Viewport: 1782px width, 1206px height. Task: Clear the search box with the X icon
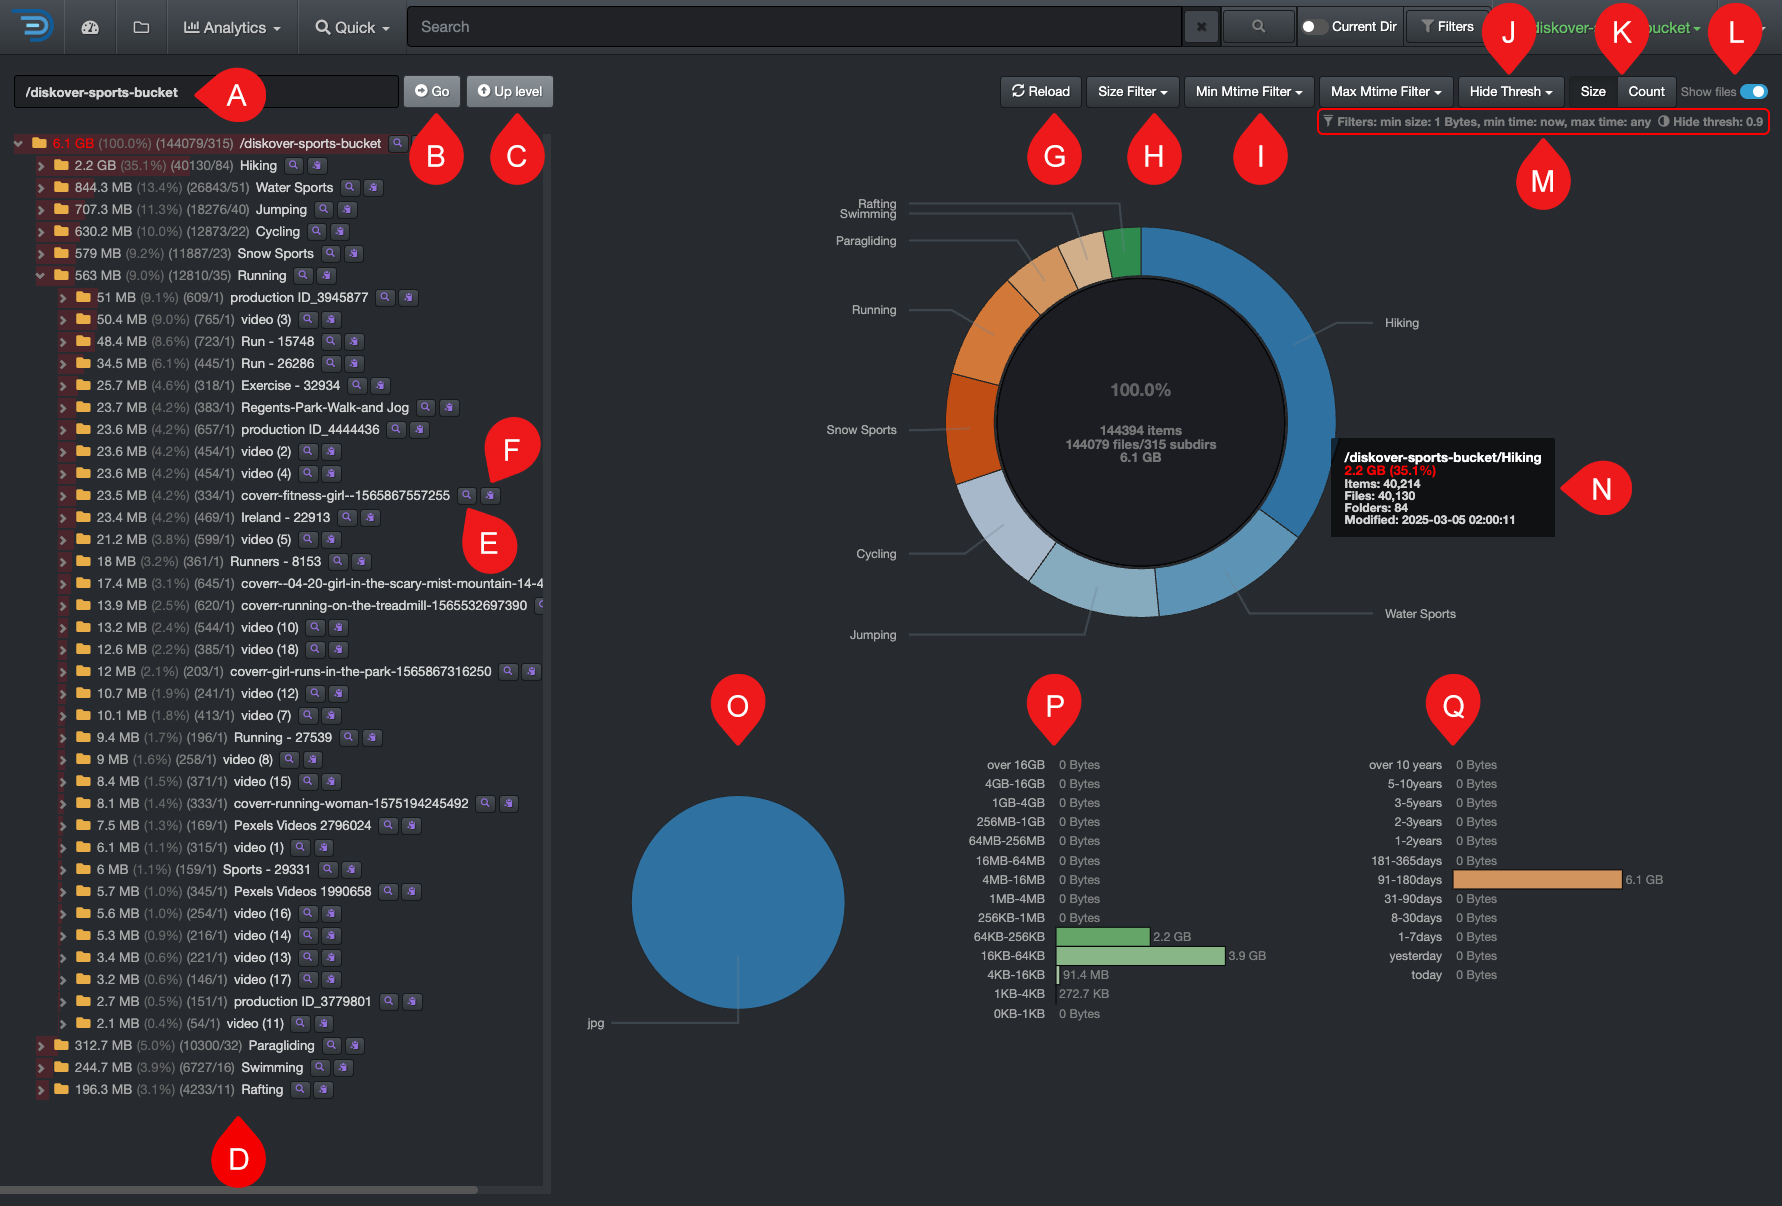1200,27
